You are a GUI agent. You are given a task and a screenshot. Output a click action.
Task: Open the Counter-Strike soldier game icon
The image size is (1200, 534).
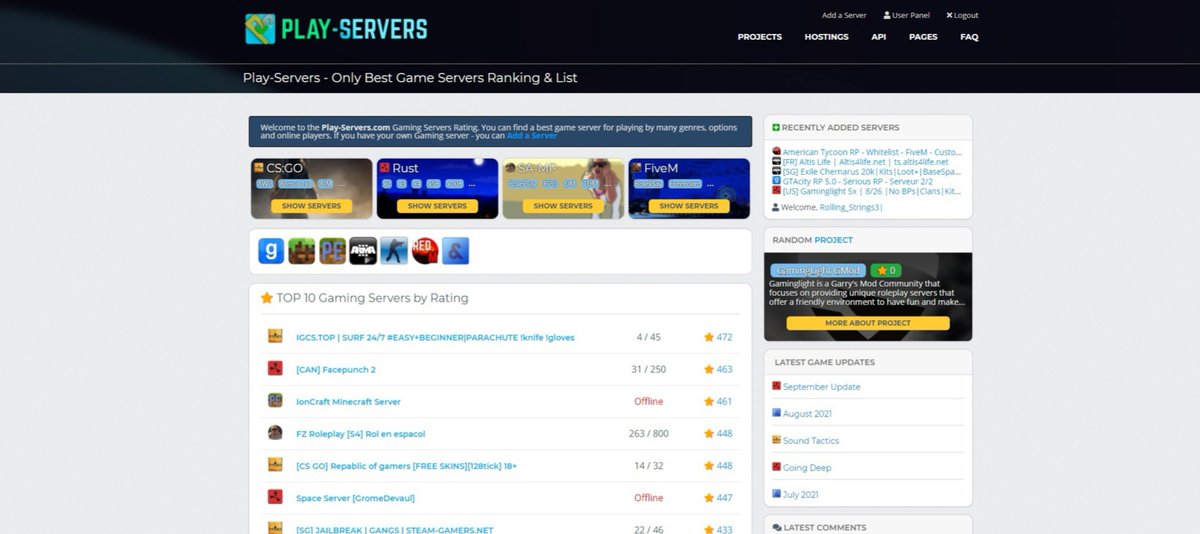[x=394, y=251]
